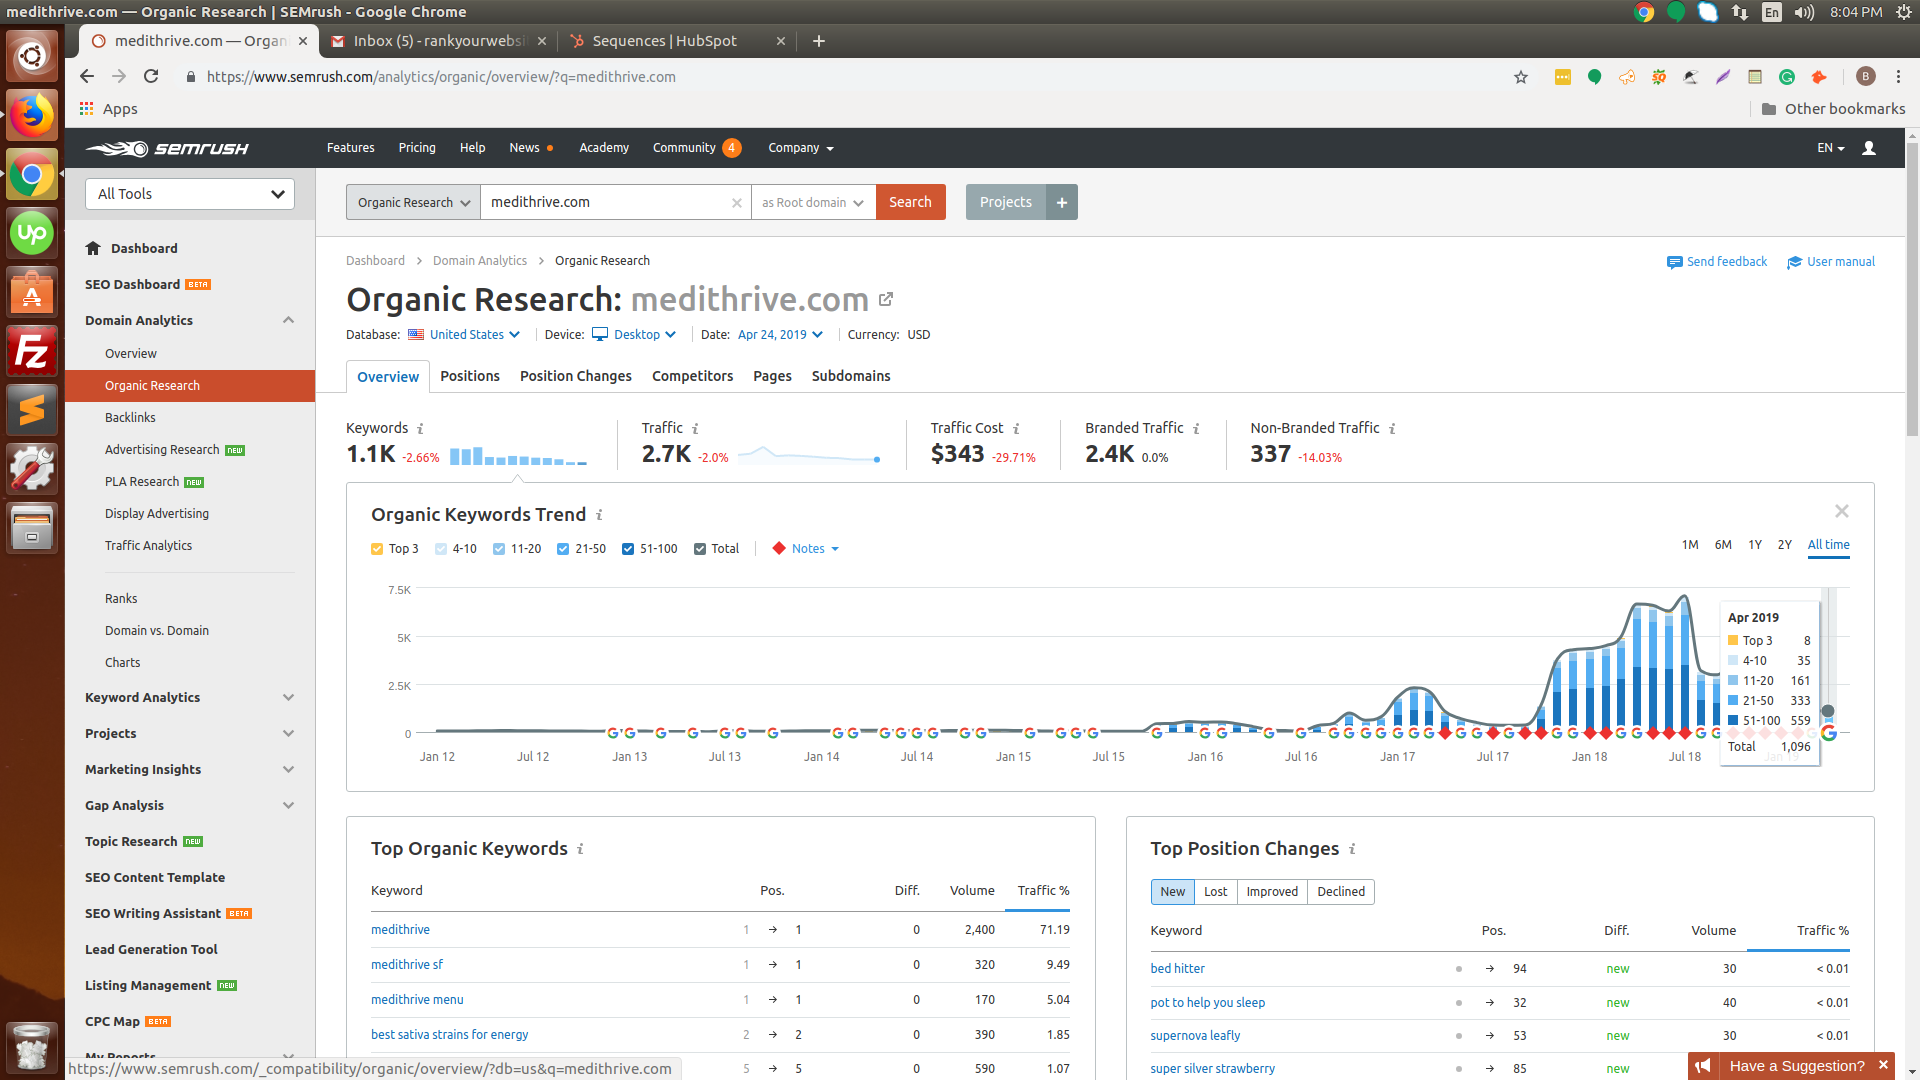
Task: Click the info icon next to Traffic Cost
Action: [x=1016, y=428]
